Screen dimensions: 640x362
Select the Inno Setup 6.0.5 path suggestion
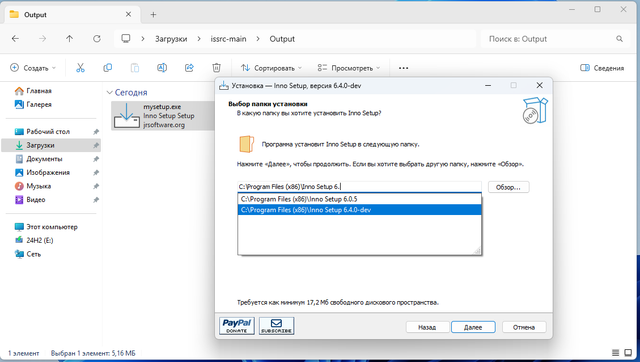coord(360,199)
